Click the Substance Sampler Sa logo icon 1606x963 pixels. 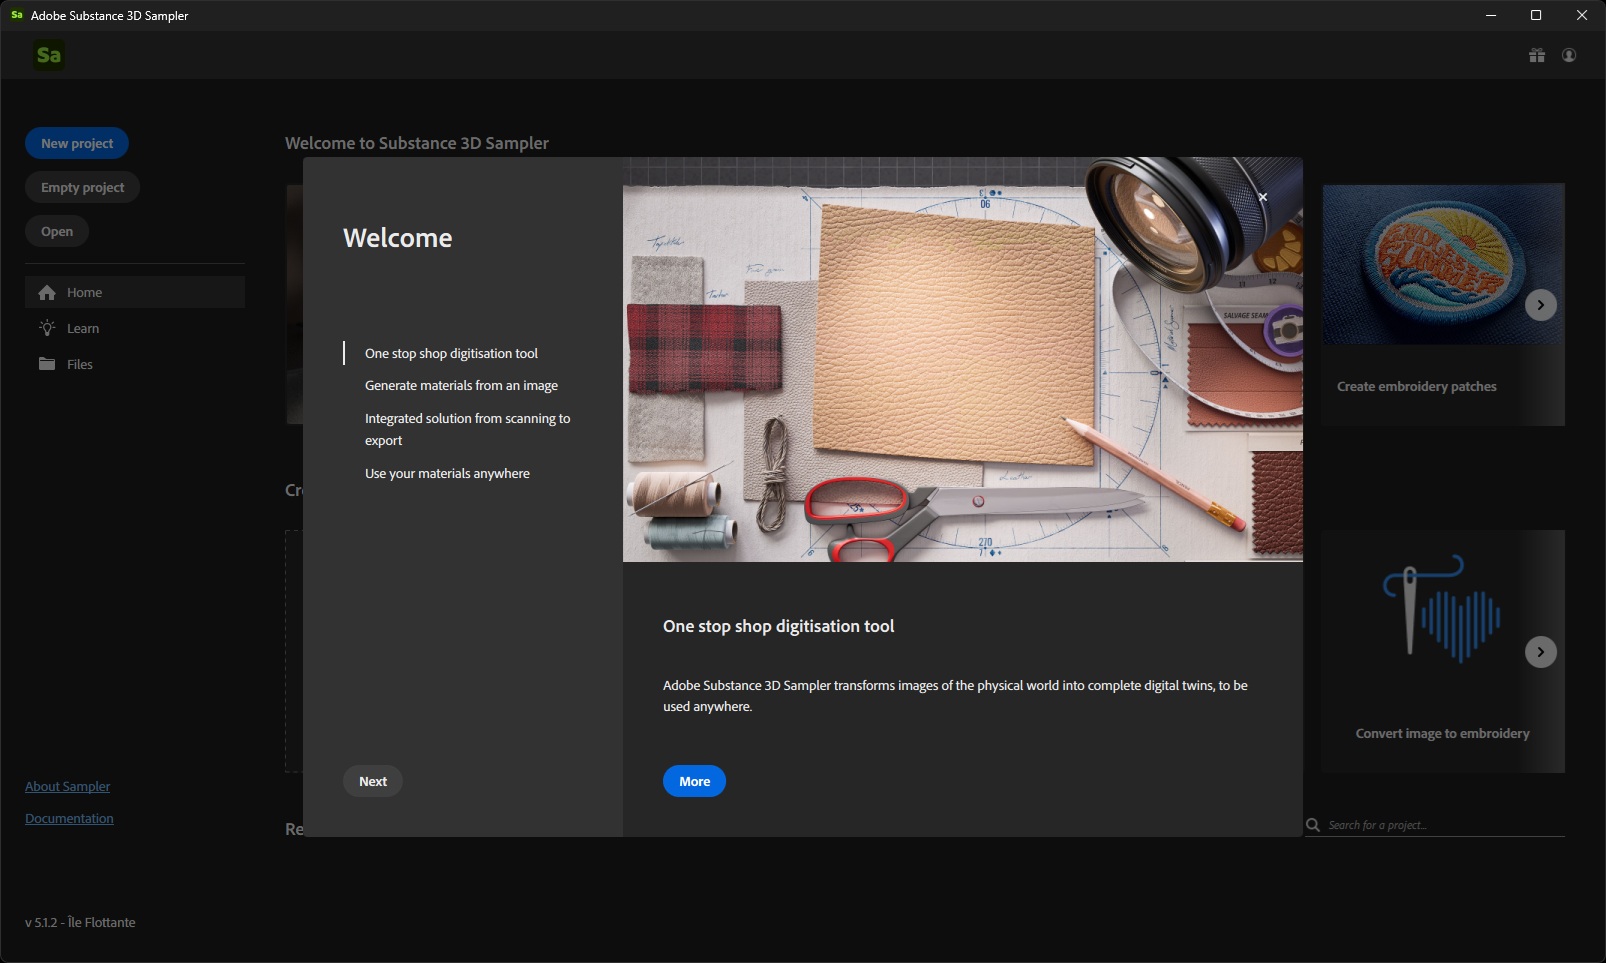[x=48, y=55]
